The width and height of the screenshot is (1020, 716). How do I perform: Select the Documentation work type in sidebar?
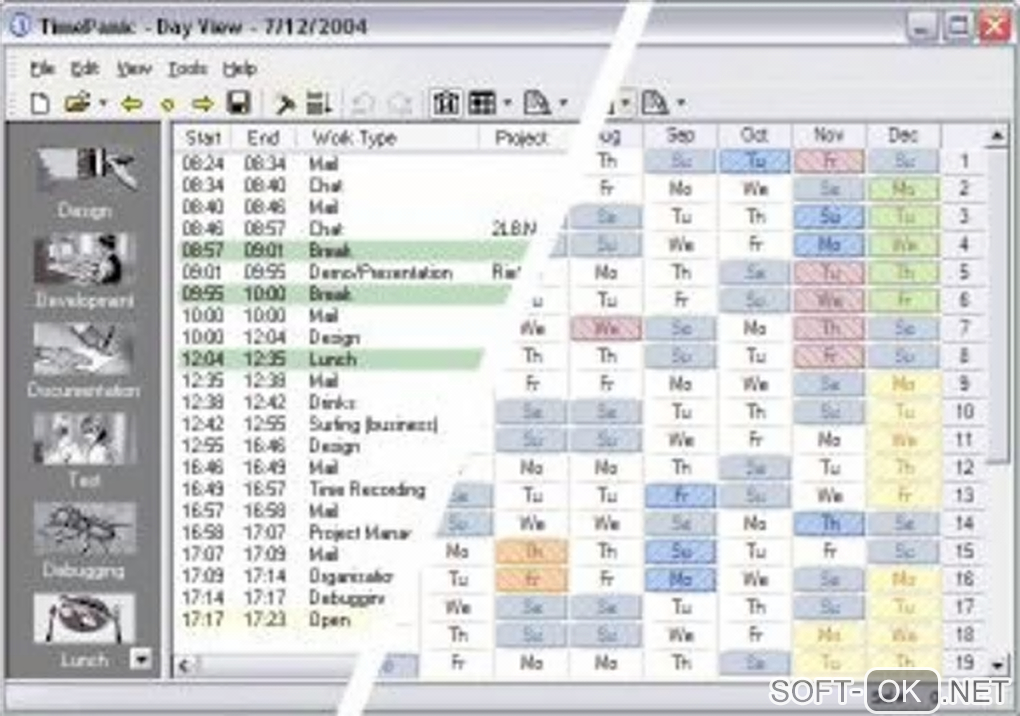[85, 362]
